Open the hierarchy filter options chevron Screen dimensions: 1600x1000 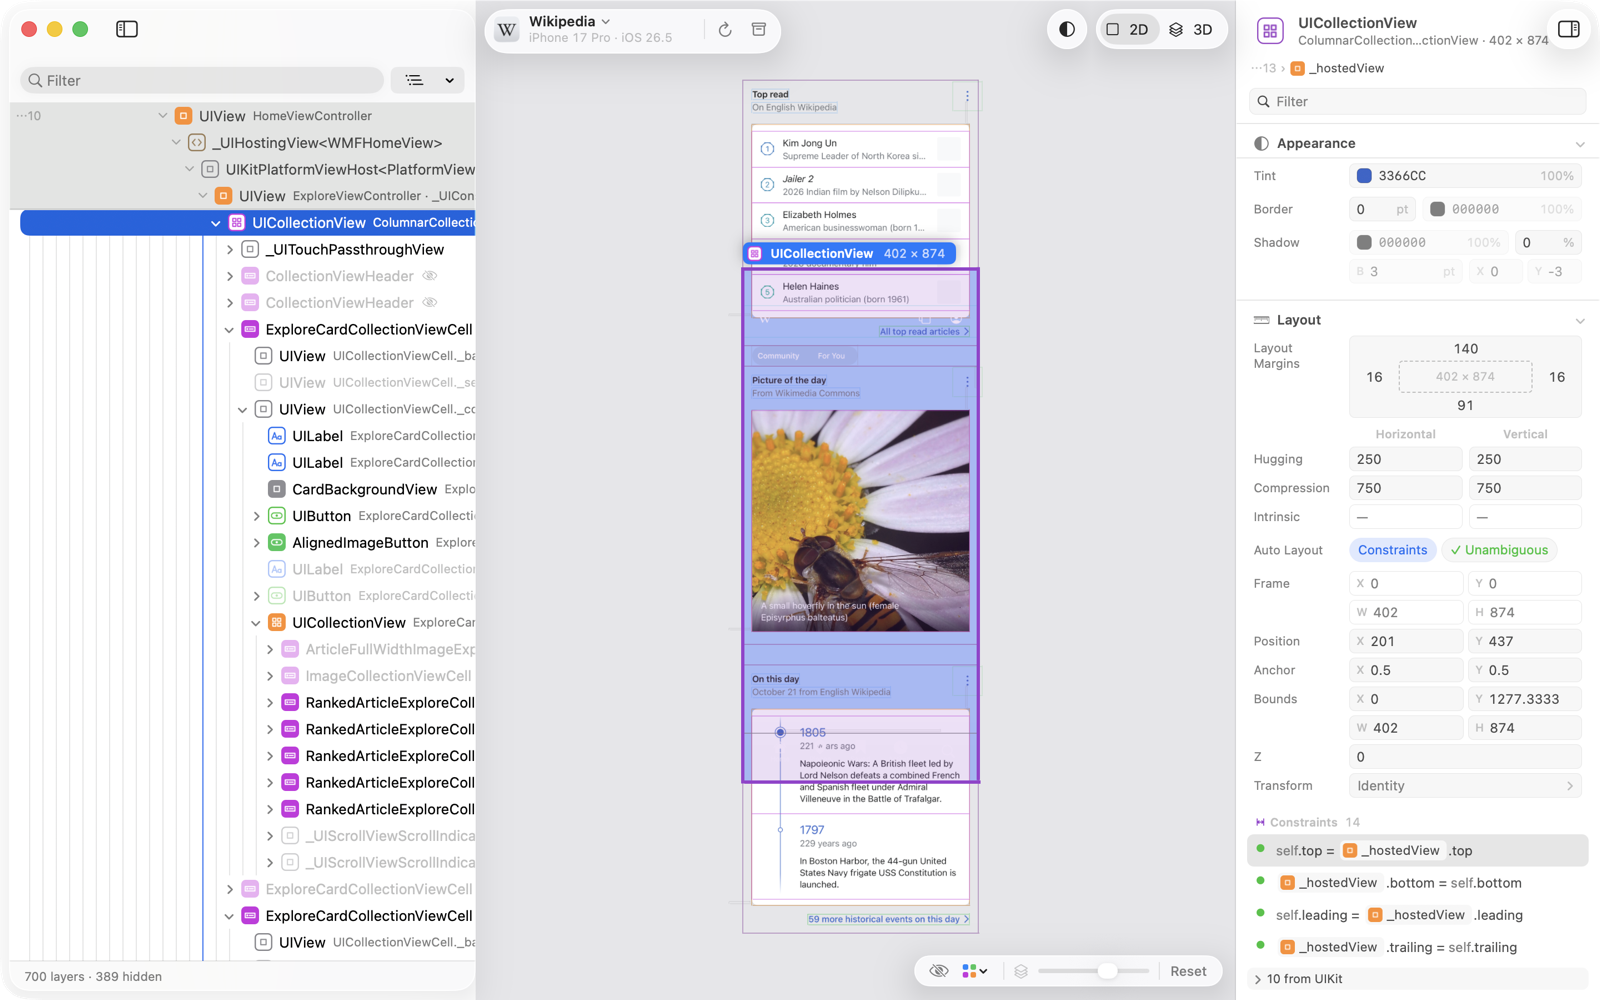coord(450,80)
